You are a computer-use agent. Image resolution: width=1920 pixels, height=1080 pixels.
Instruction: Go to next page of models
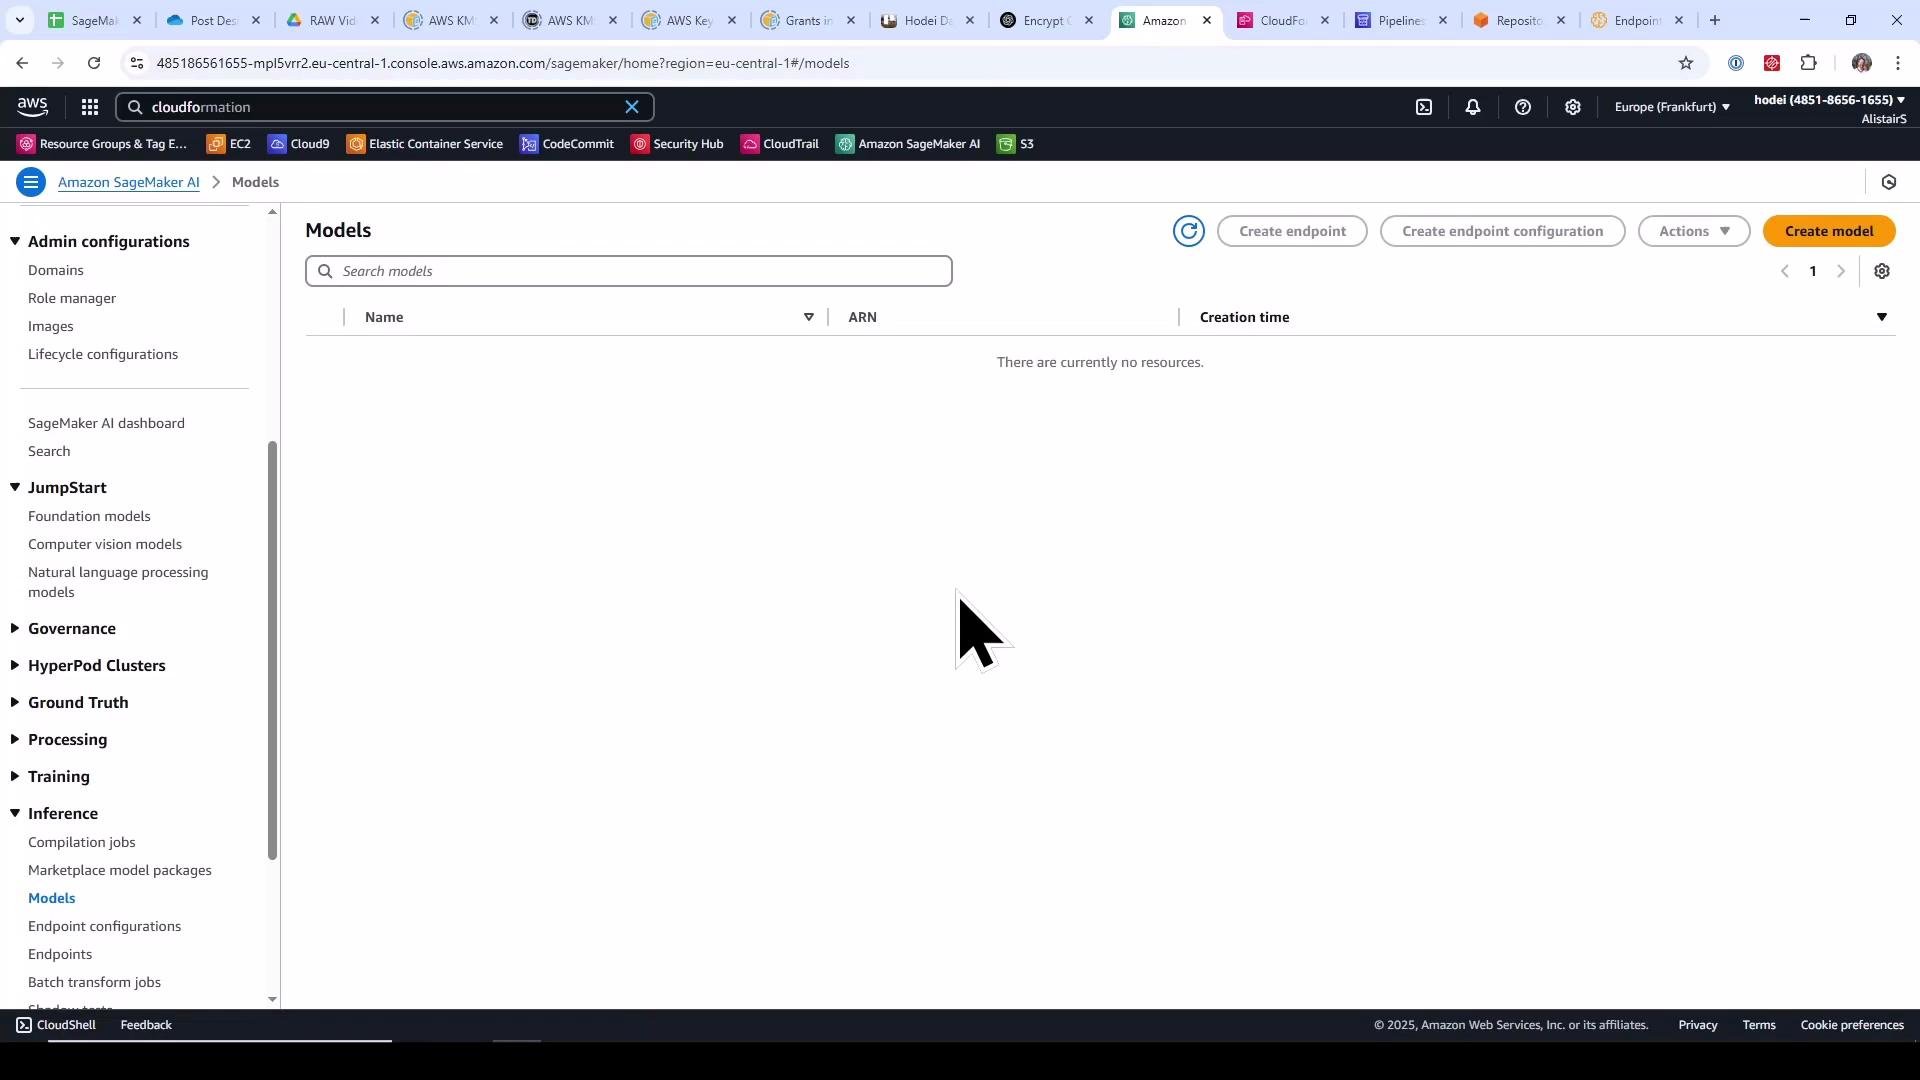click(1841, 271)
